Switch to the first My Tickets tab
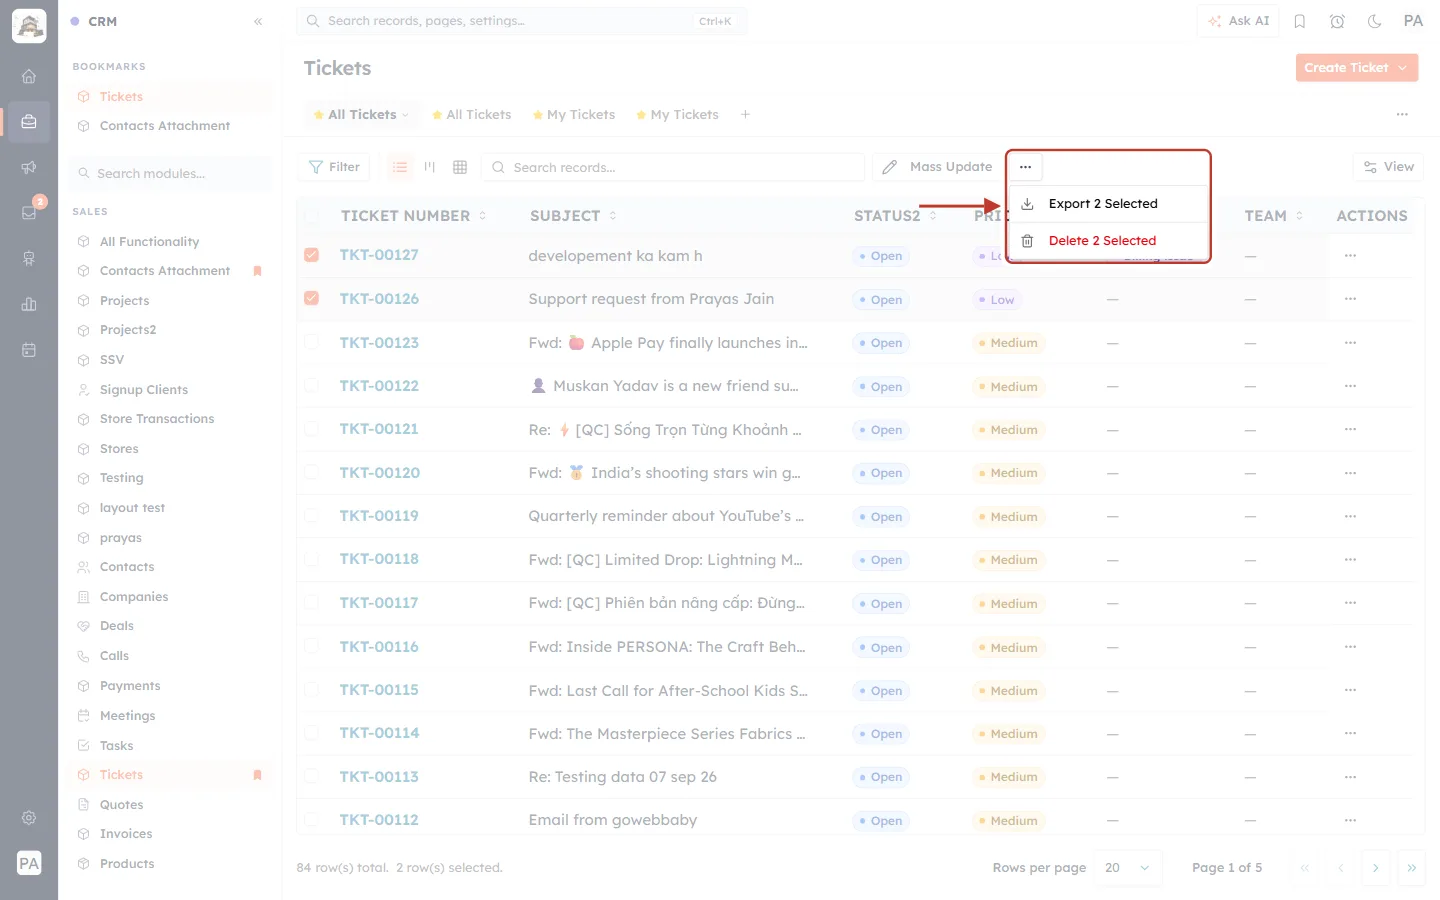 tap(574, 115)
